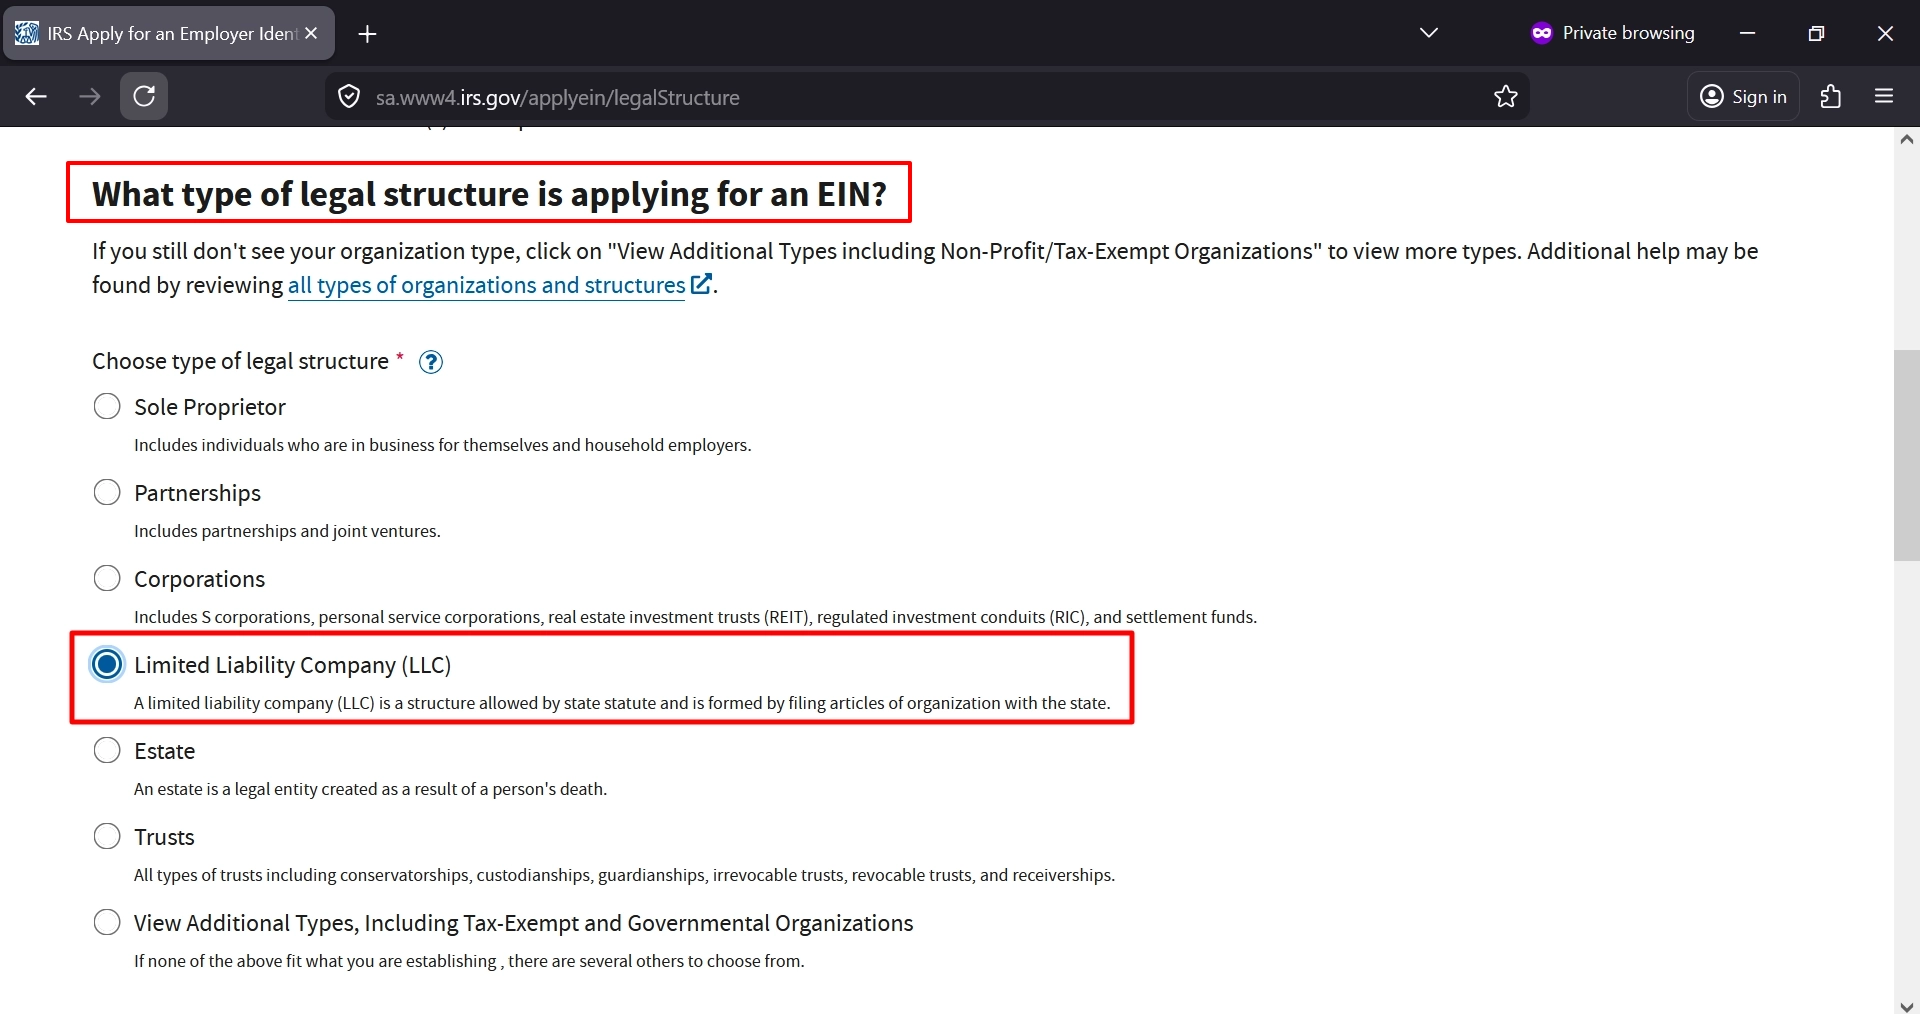Expand the list all tabs dropdown

[1428, 33]
